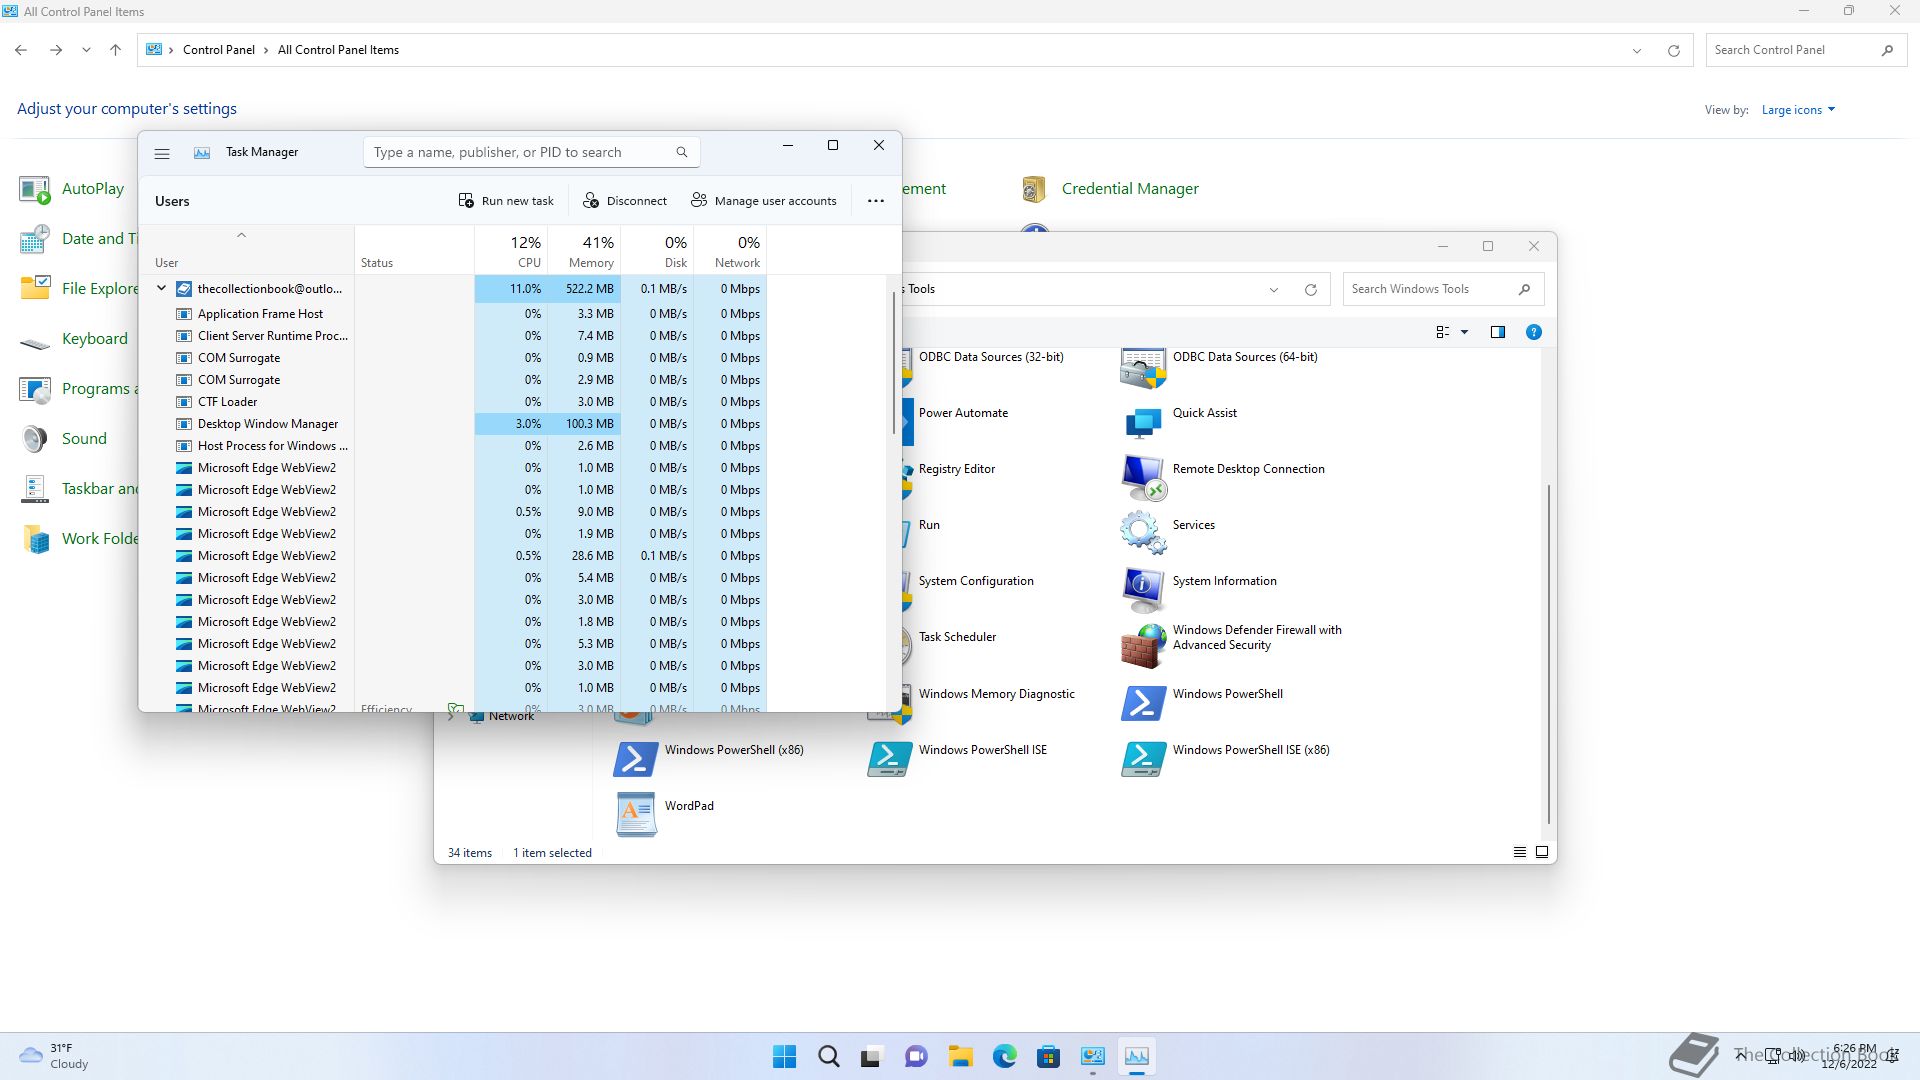Open Task Scheduler
Screen dimensions: 1920x1080
[956, 637]
